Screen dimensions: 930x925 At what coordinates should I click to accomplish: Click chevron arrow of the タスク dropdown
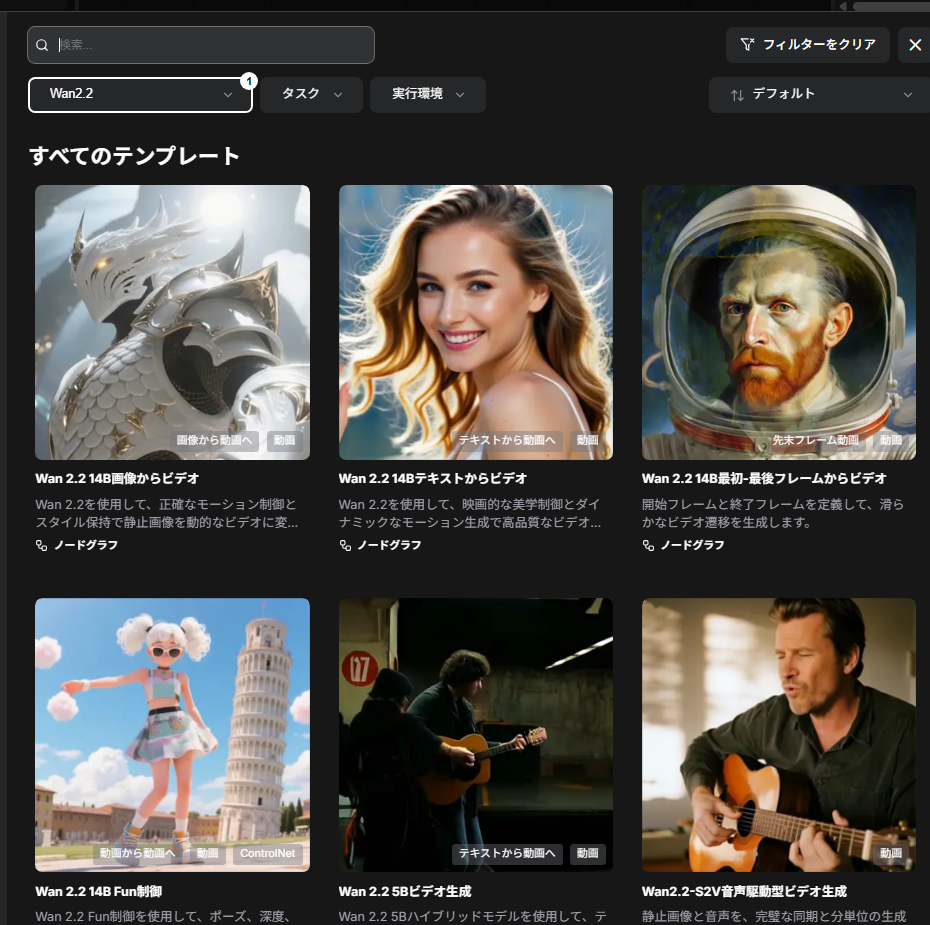(x=338, y=95)
